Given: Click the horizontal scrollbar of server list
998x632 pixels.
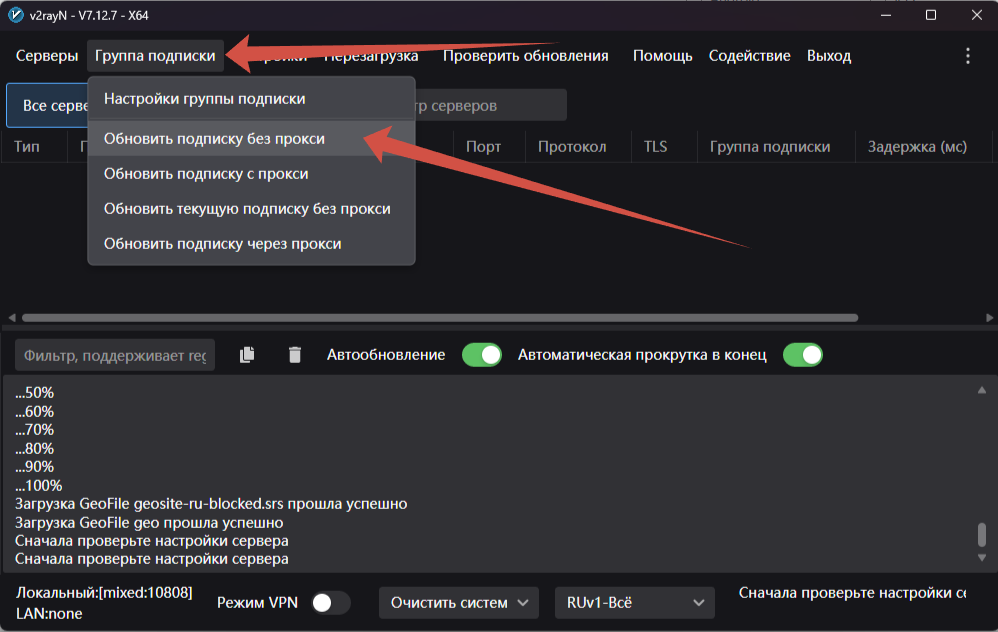Looking at the screenshot, I should (440, 317).
